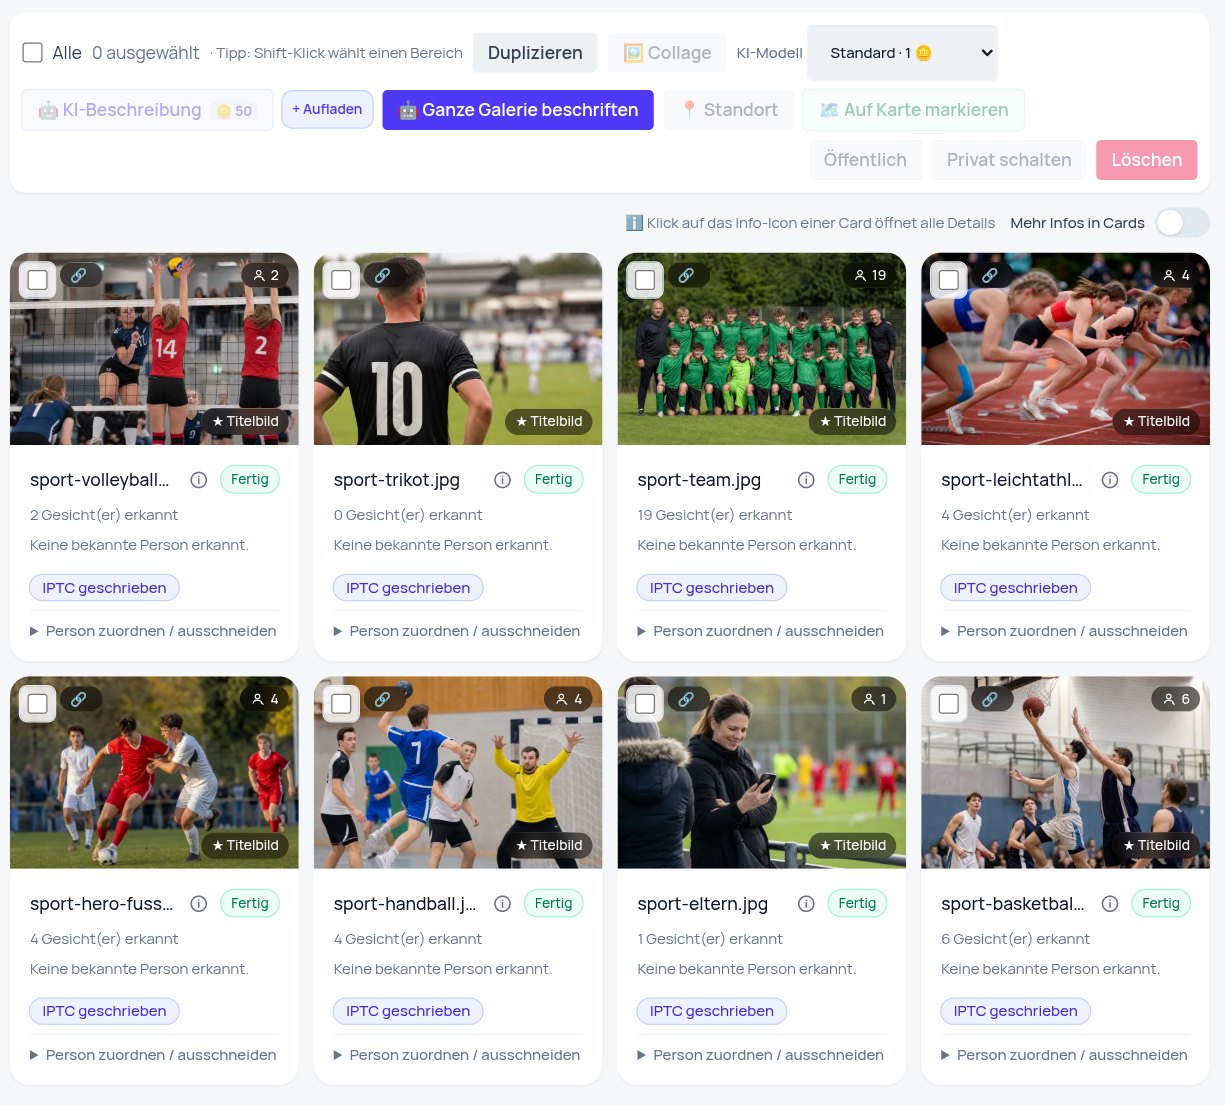This screenshot has width=1225, height=1105.
Task: Show info for sport-basketbal card
Action: point(1110,904)
